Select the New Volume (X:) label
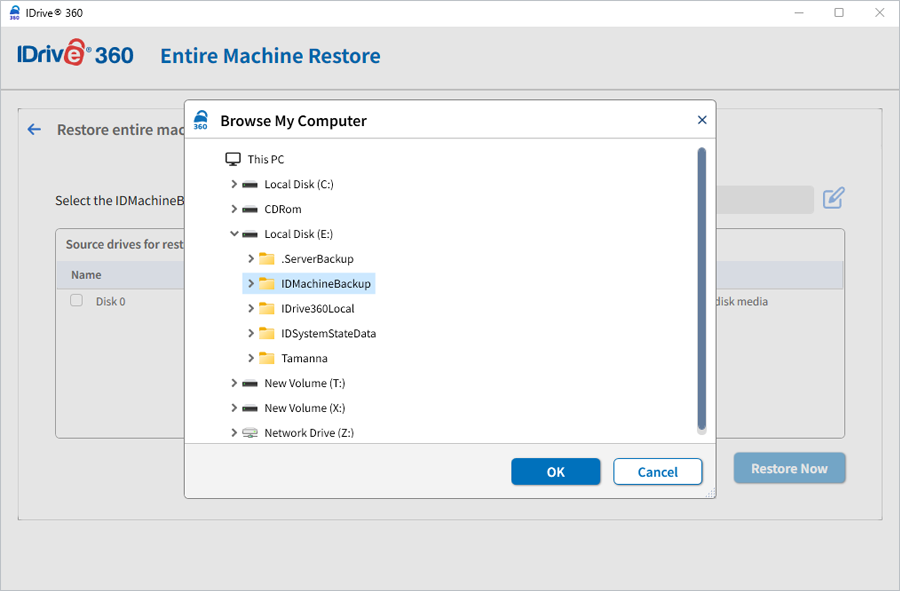Screen dimensions: 900x591 coord(305,408)
